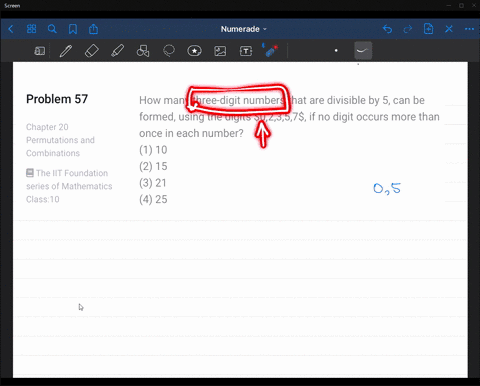Click 'once in each number?' text
The width and height of the screenshot is (480, 386).
(x=191, y=133)
